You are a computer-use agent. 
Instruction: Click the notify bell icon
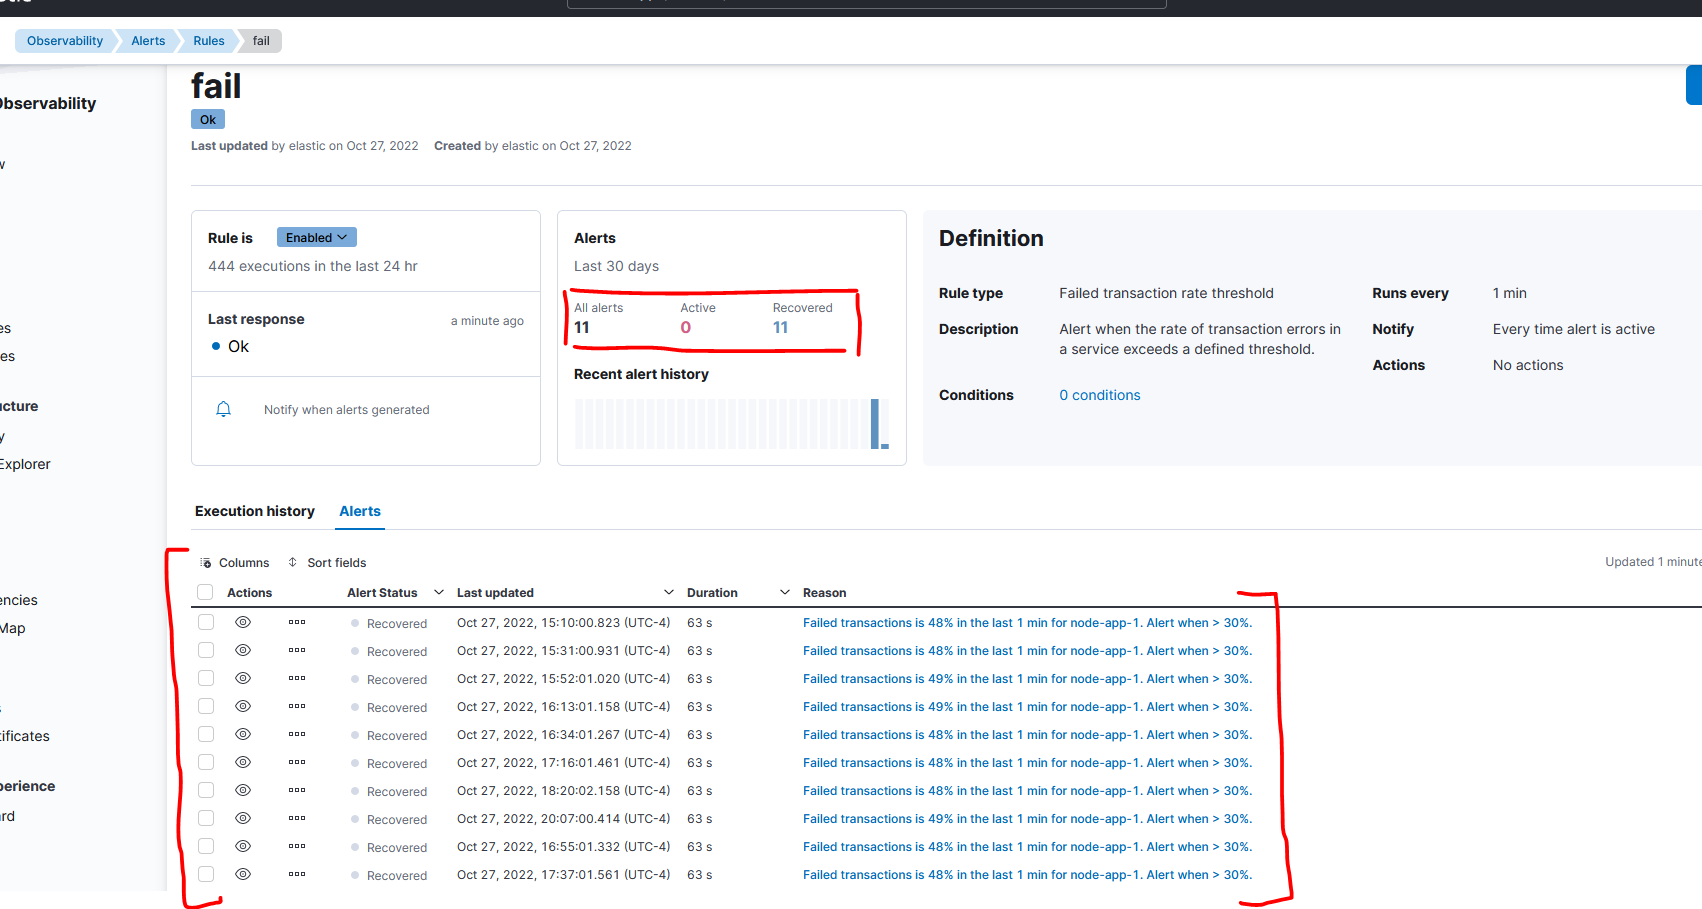click(224, 409)
